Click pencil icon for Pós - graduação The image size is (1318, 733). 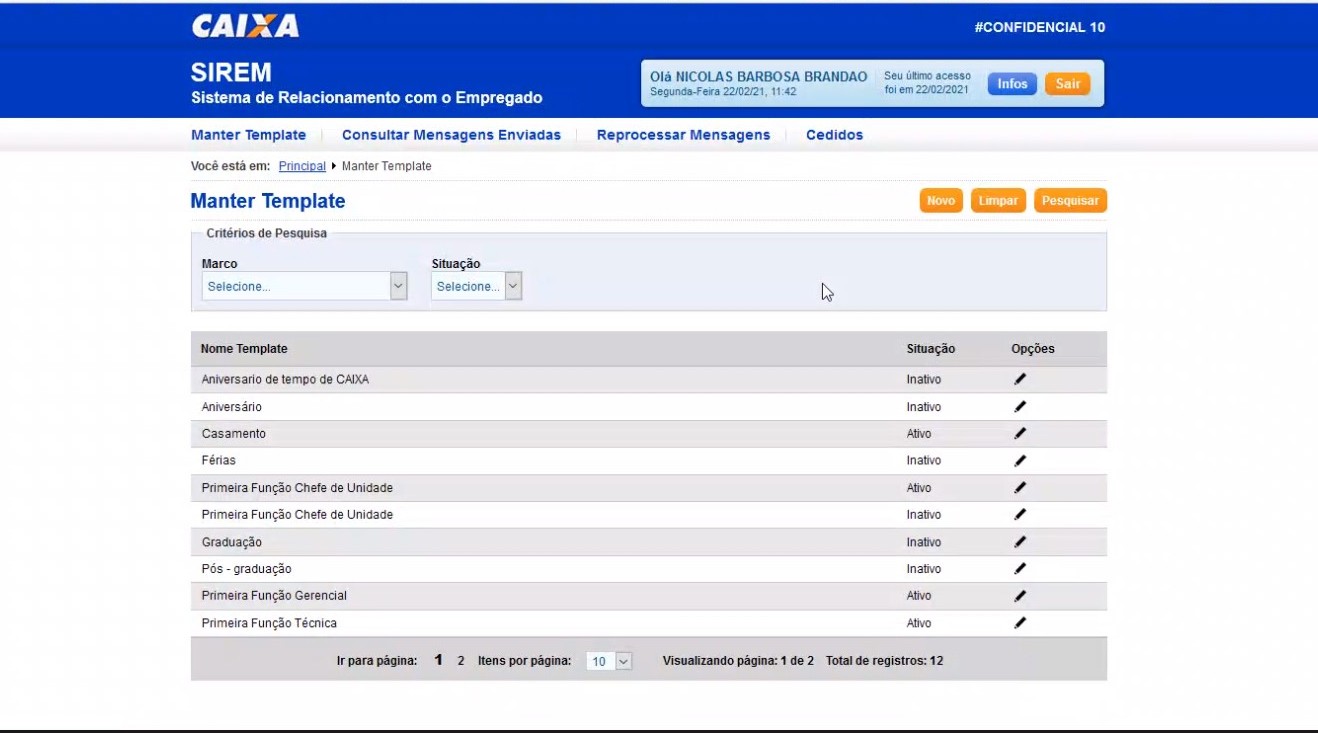1020,568
